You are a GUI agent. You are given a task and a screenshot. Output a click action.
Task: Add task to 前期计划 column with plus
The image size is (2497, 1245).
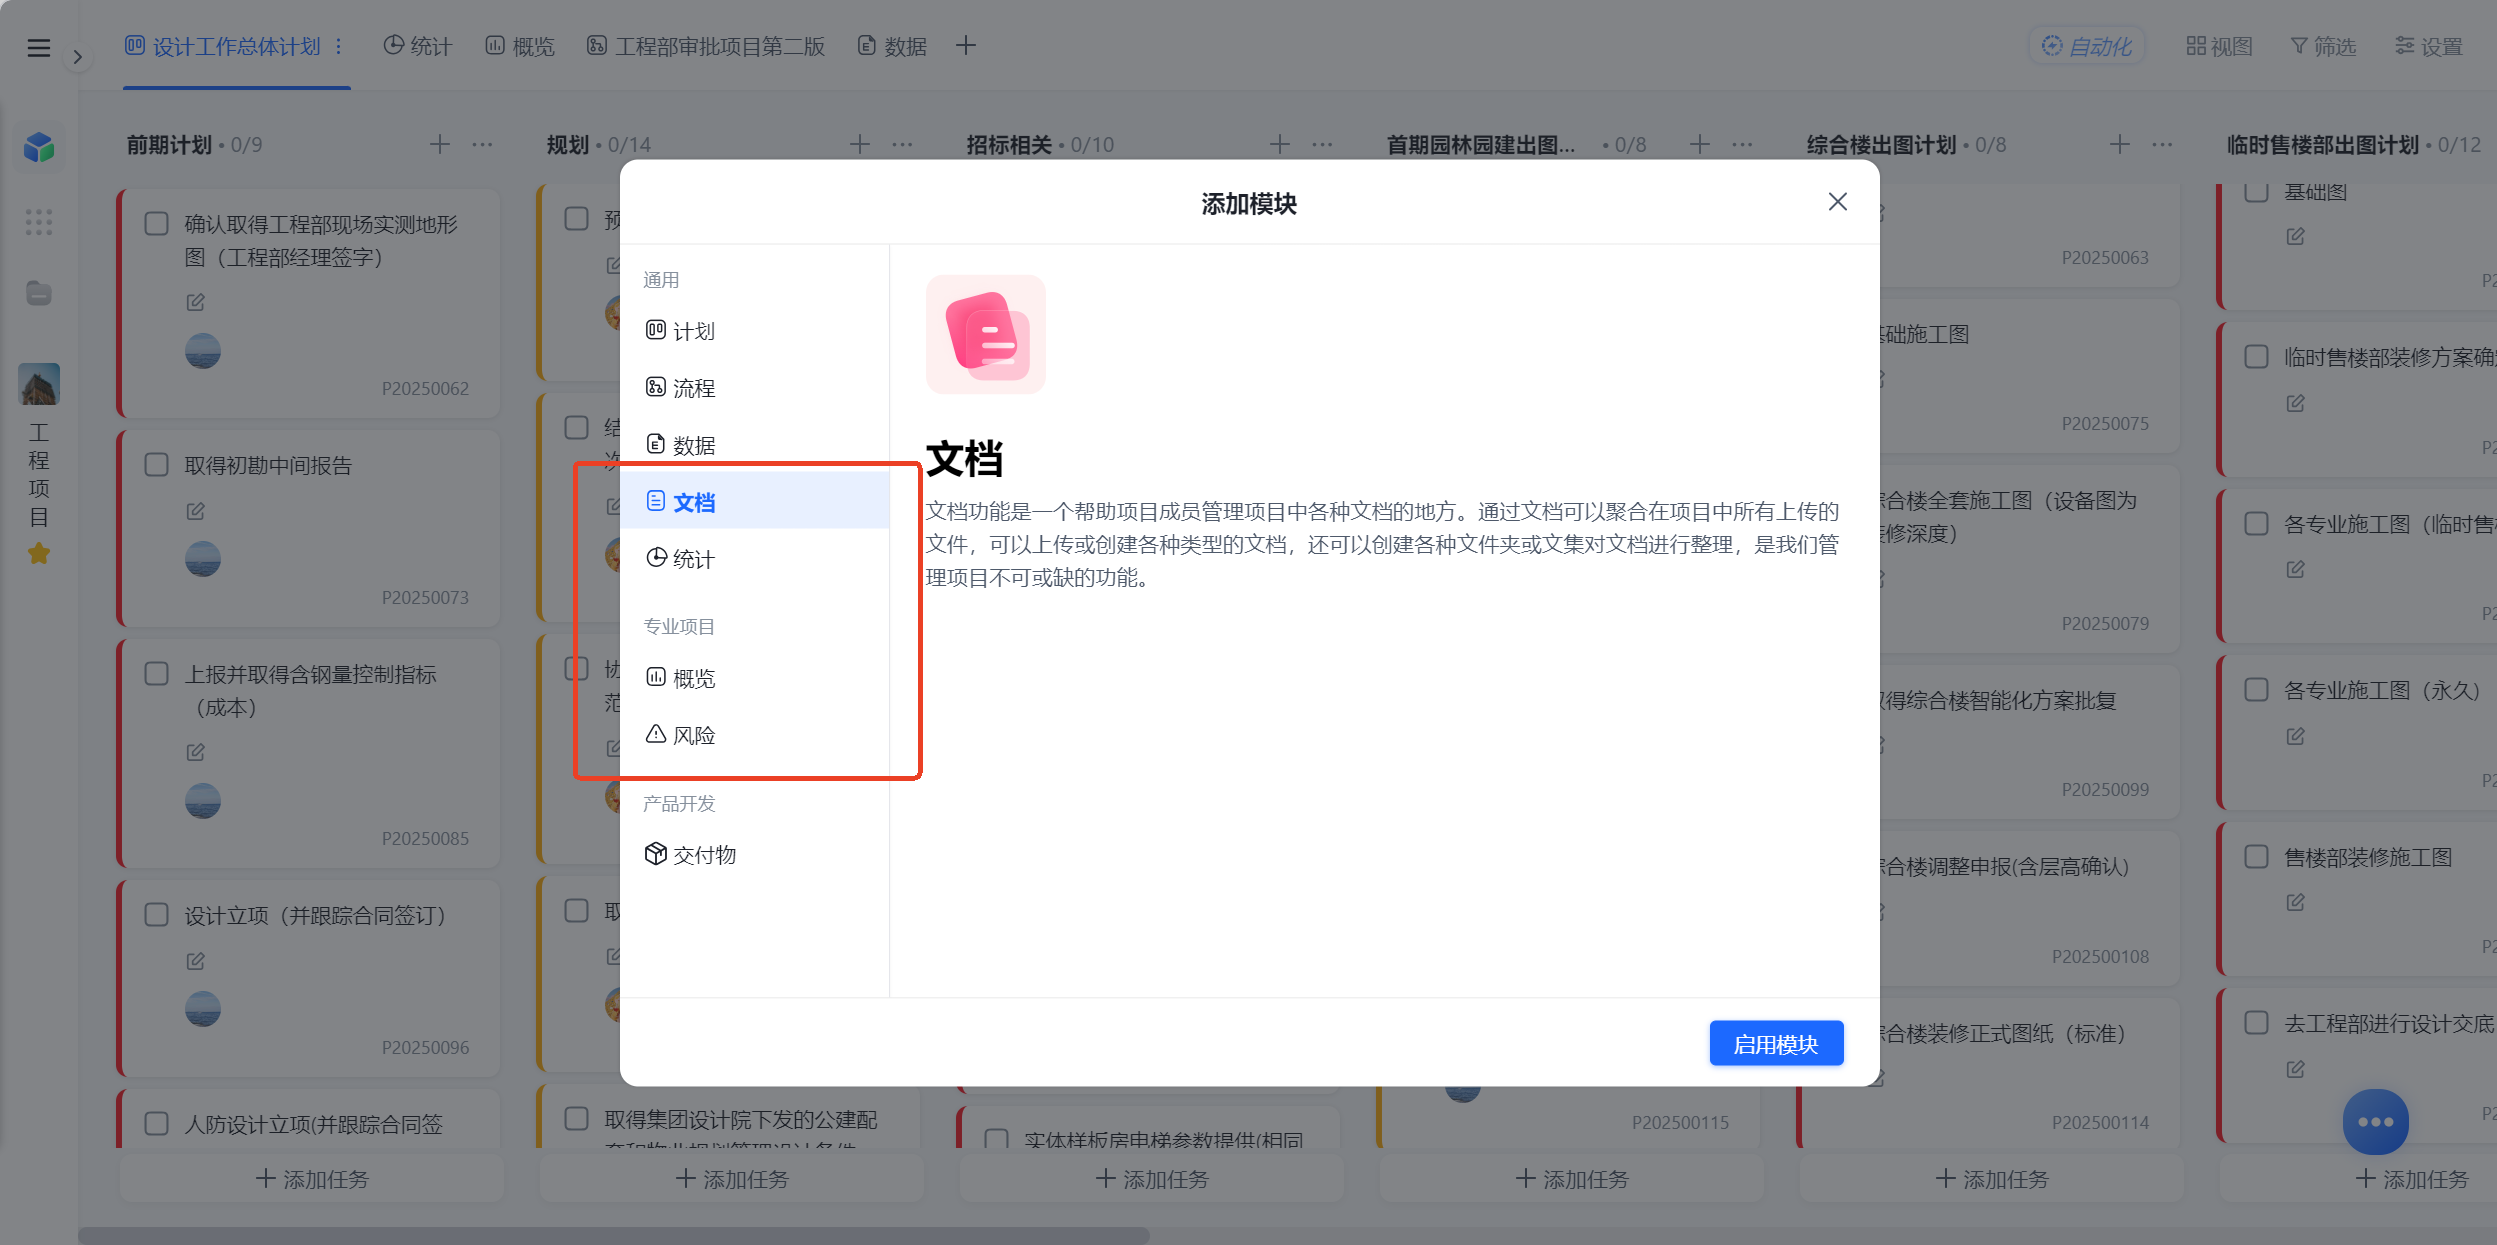click(x=439, y=145)
